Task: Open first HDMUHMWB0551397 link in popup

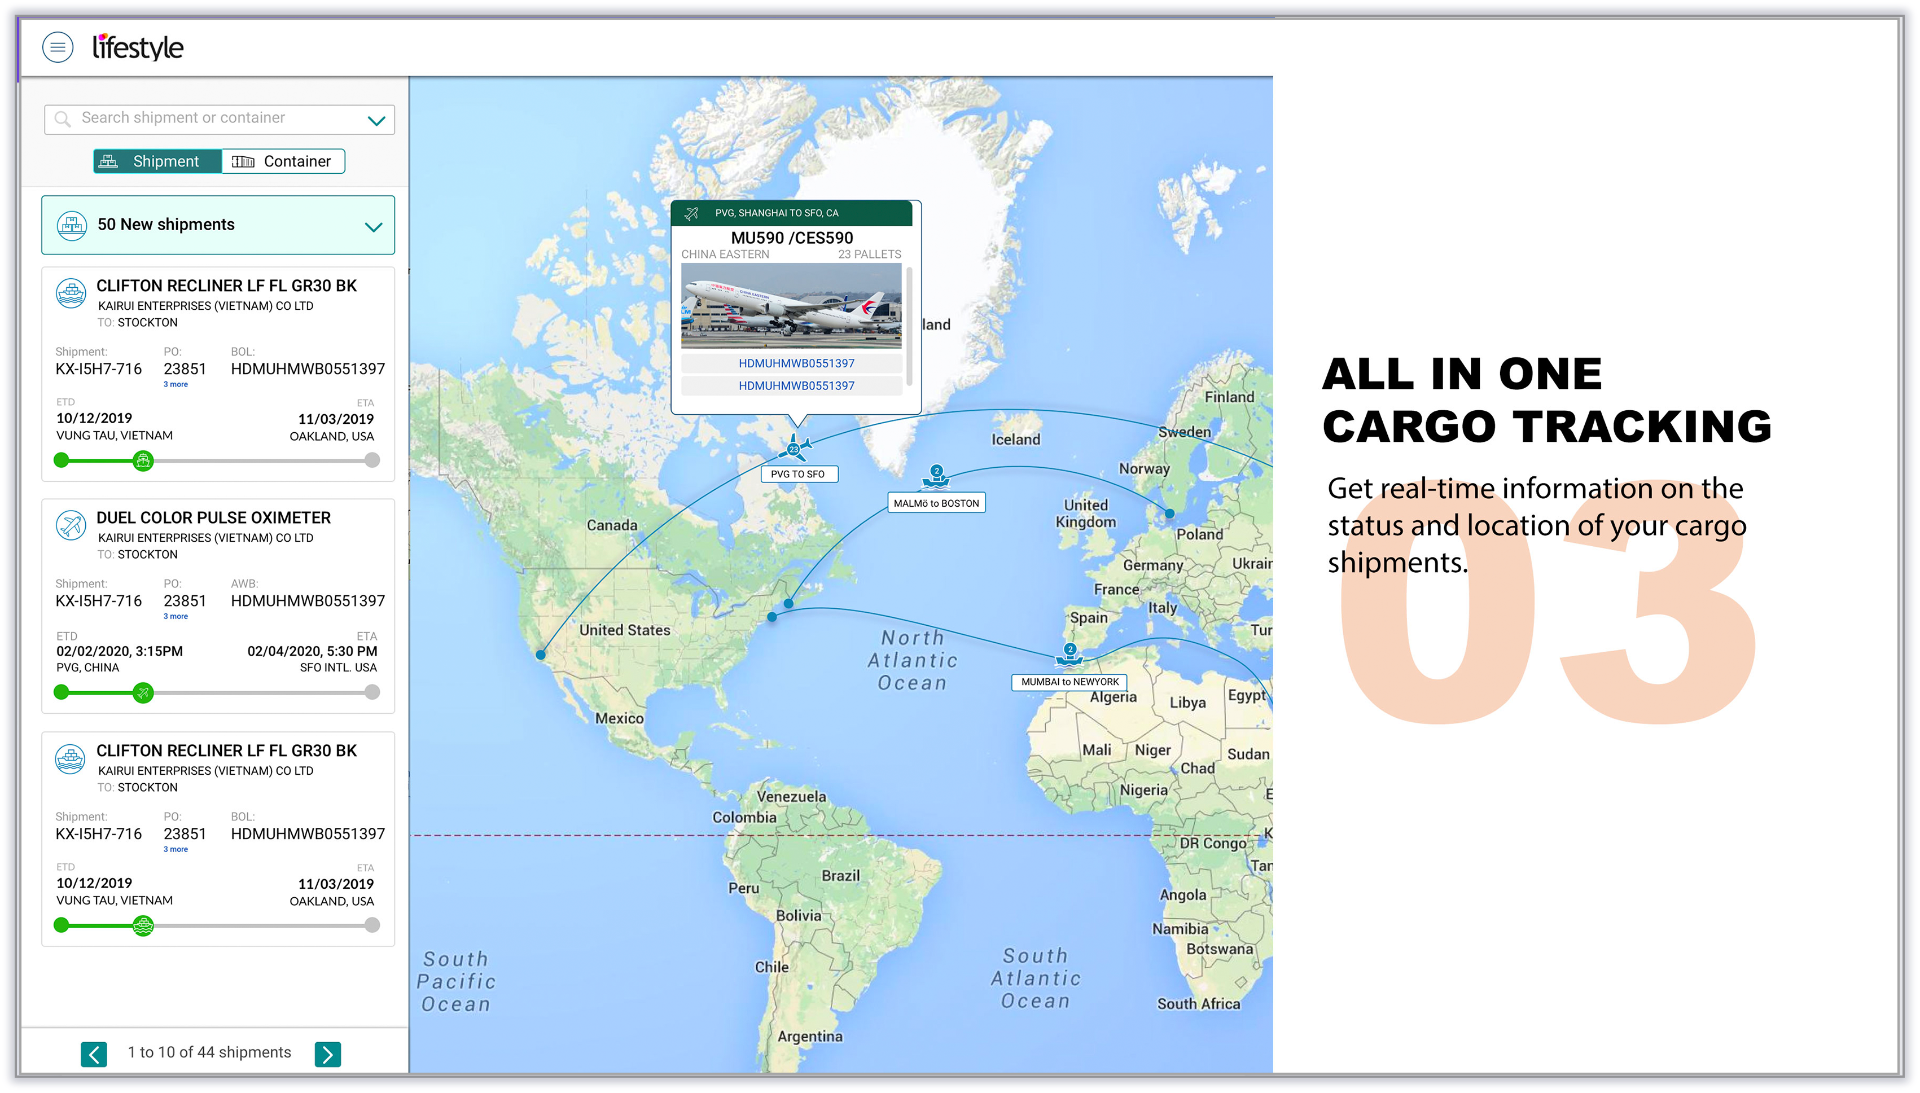Action: coord(796,363)
